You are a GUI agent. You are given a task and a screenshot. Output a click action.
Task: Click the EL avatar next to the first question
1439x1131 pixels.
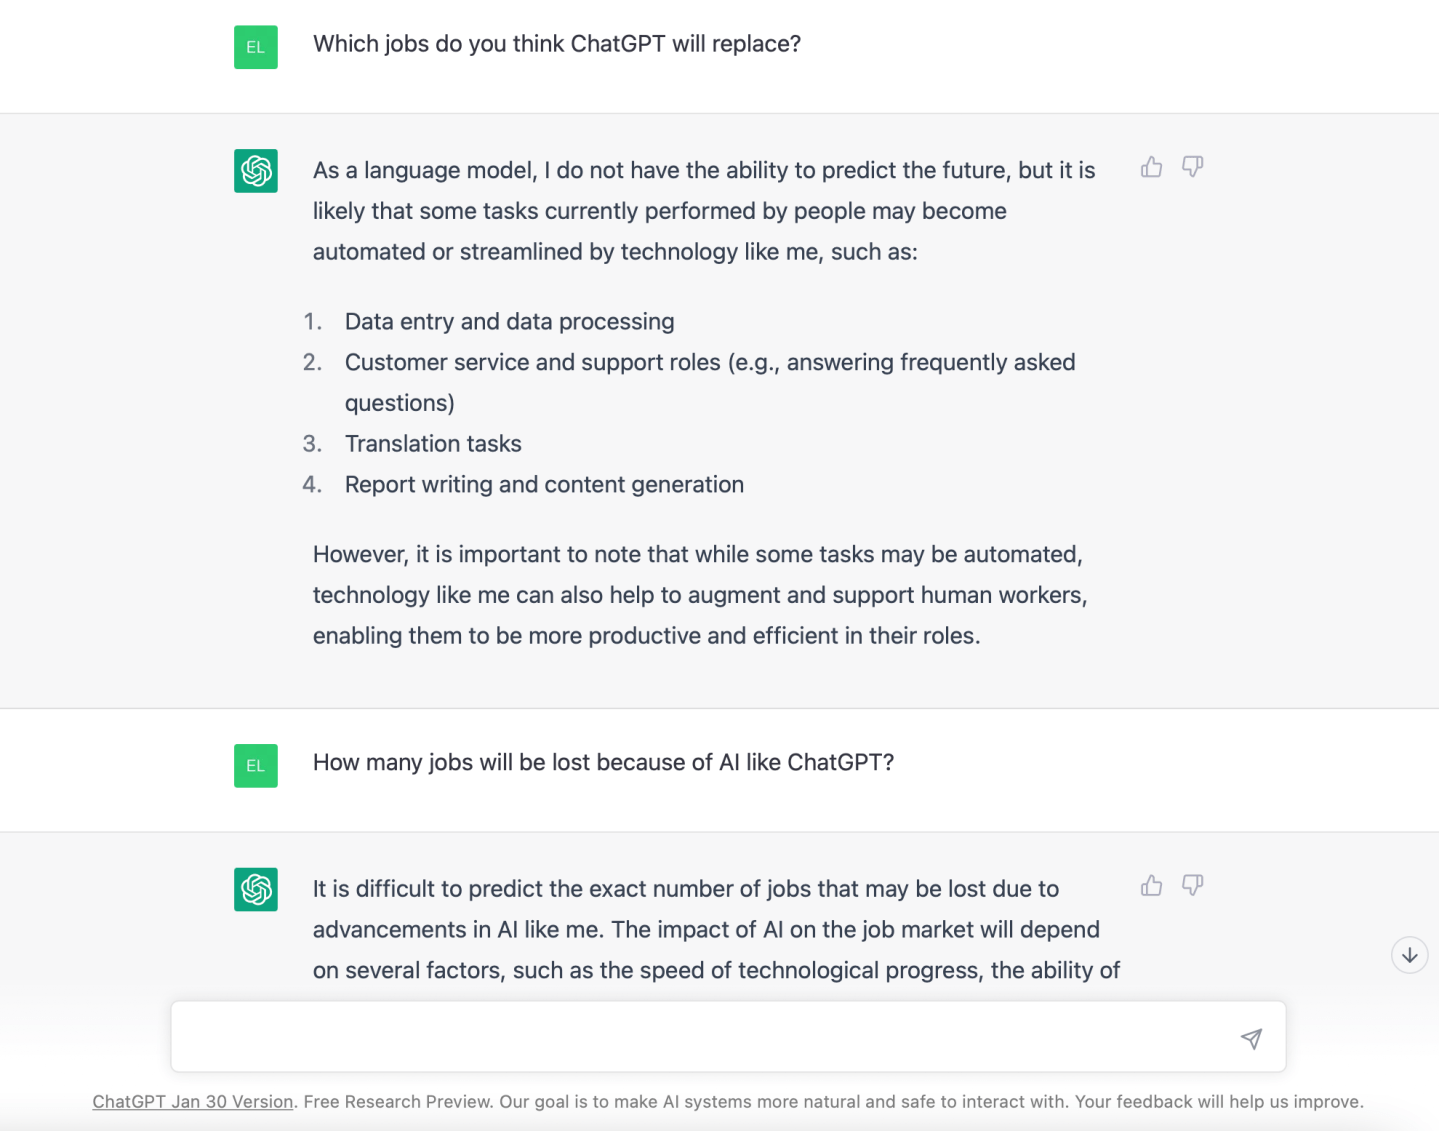tap(256, 47)
